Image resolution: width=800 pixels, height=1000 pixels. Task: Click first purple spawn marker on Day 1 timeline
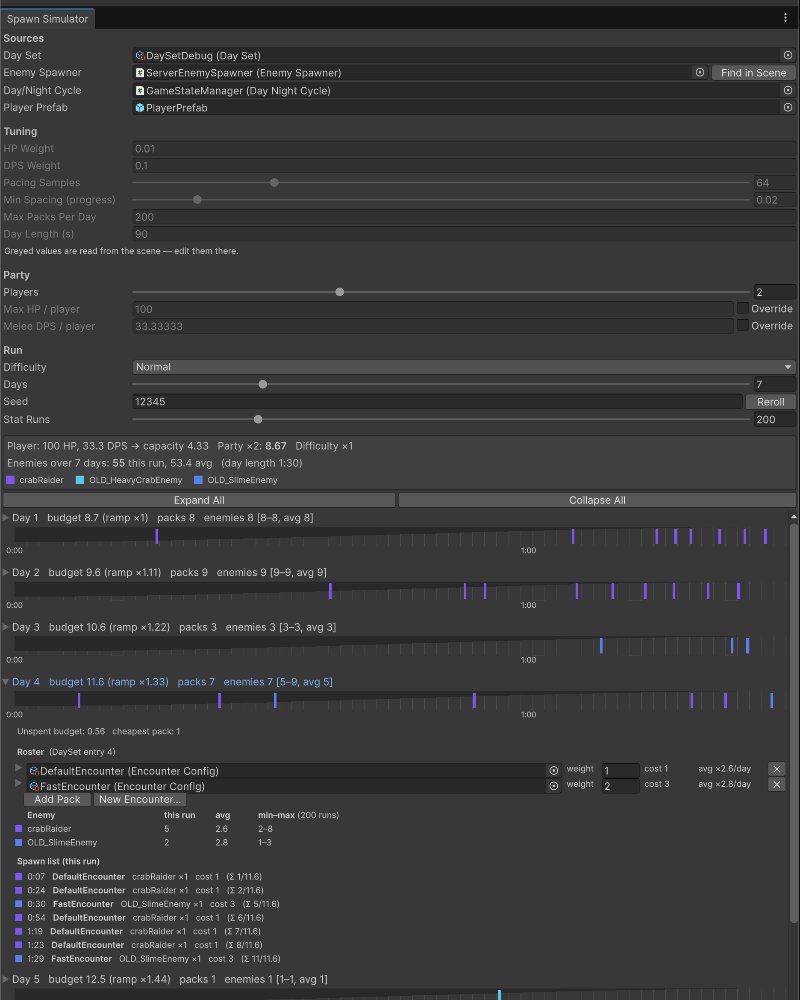click(x=156, y=536)
